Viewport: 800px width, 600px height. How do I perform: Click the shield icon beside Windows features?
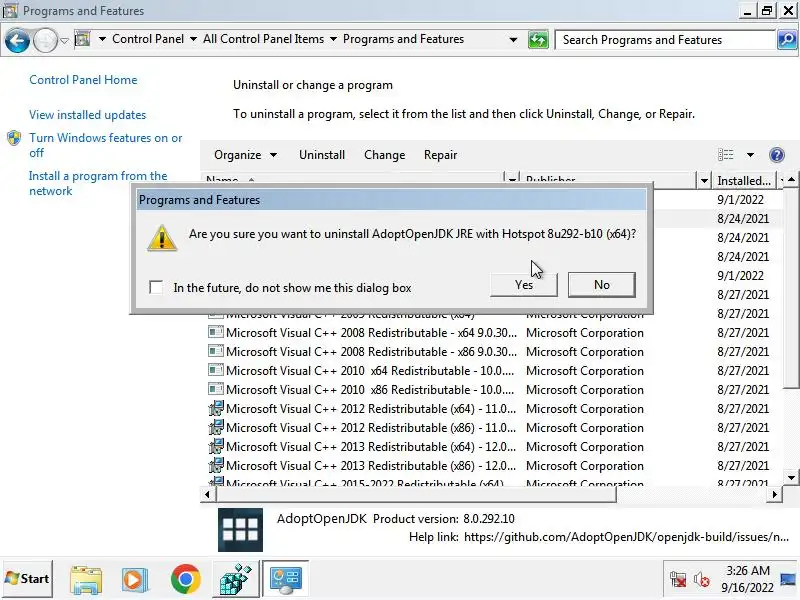tap(14, 138)
